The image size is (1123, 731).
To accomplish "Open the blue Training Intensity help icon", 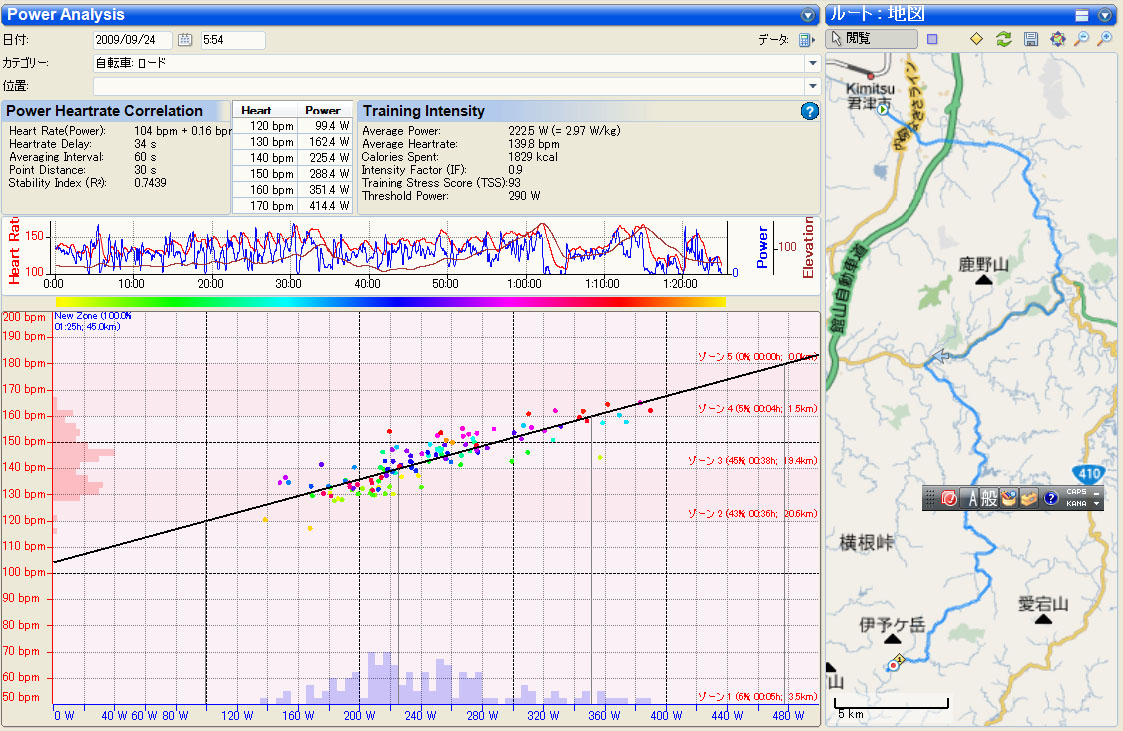I will (x=810, y=111).
